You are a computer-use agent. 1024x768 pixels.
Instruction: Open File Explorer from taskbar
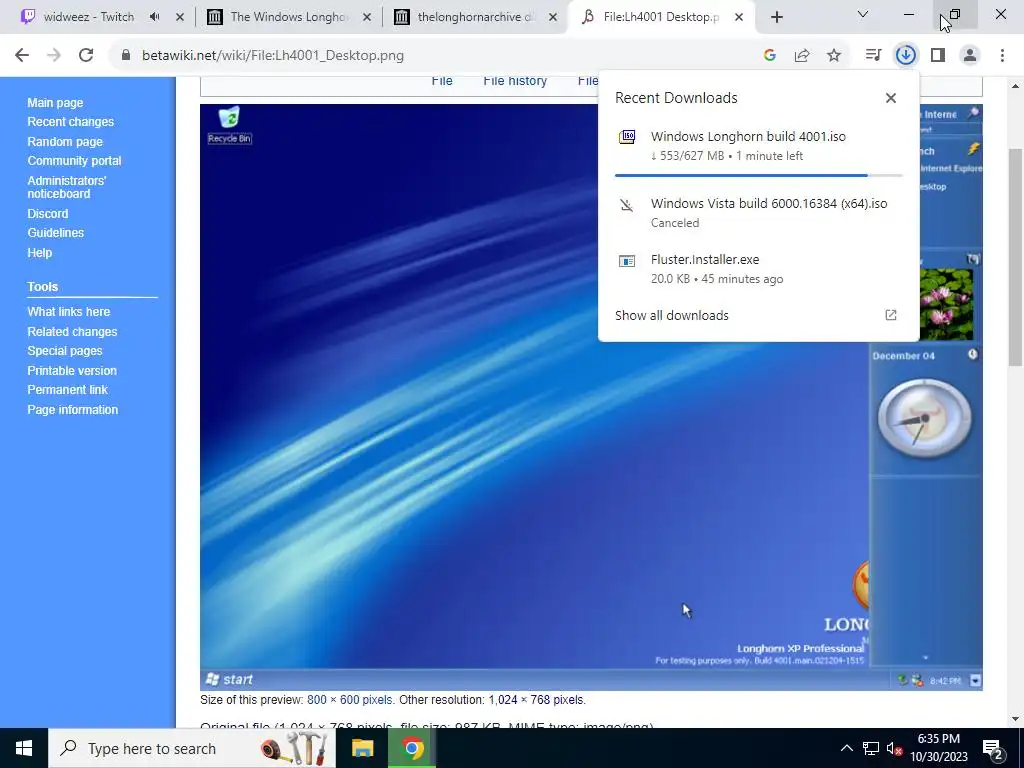(x=362, y=748)
